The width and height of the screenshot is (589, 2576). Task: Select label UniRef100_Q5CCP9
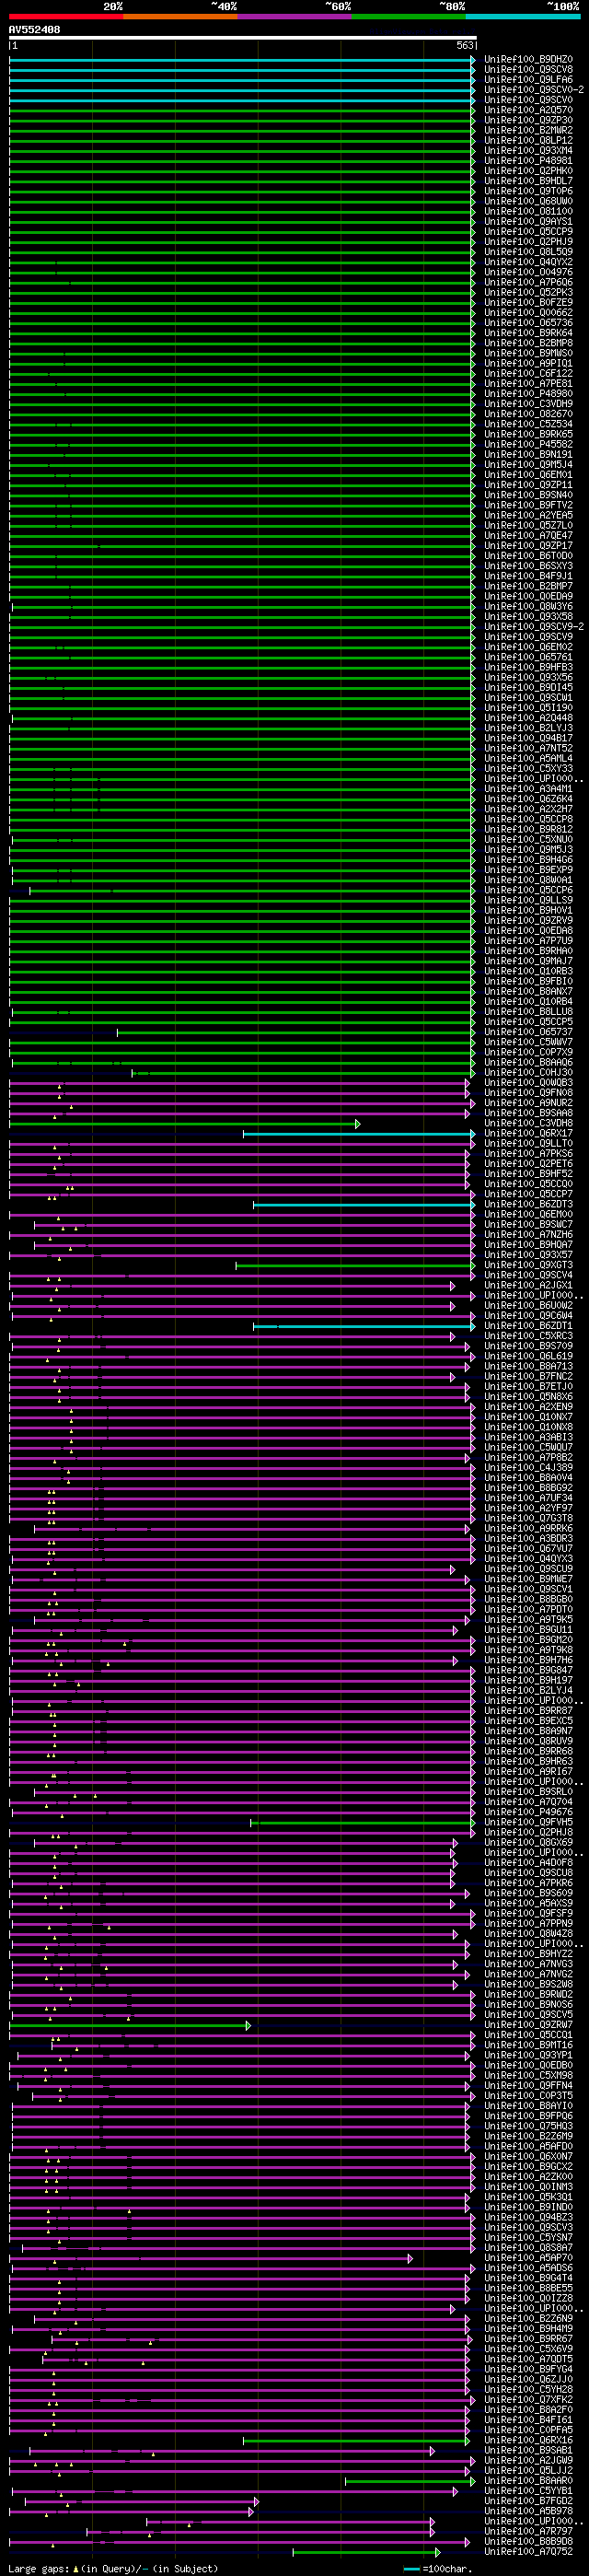tap(529, 232)
